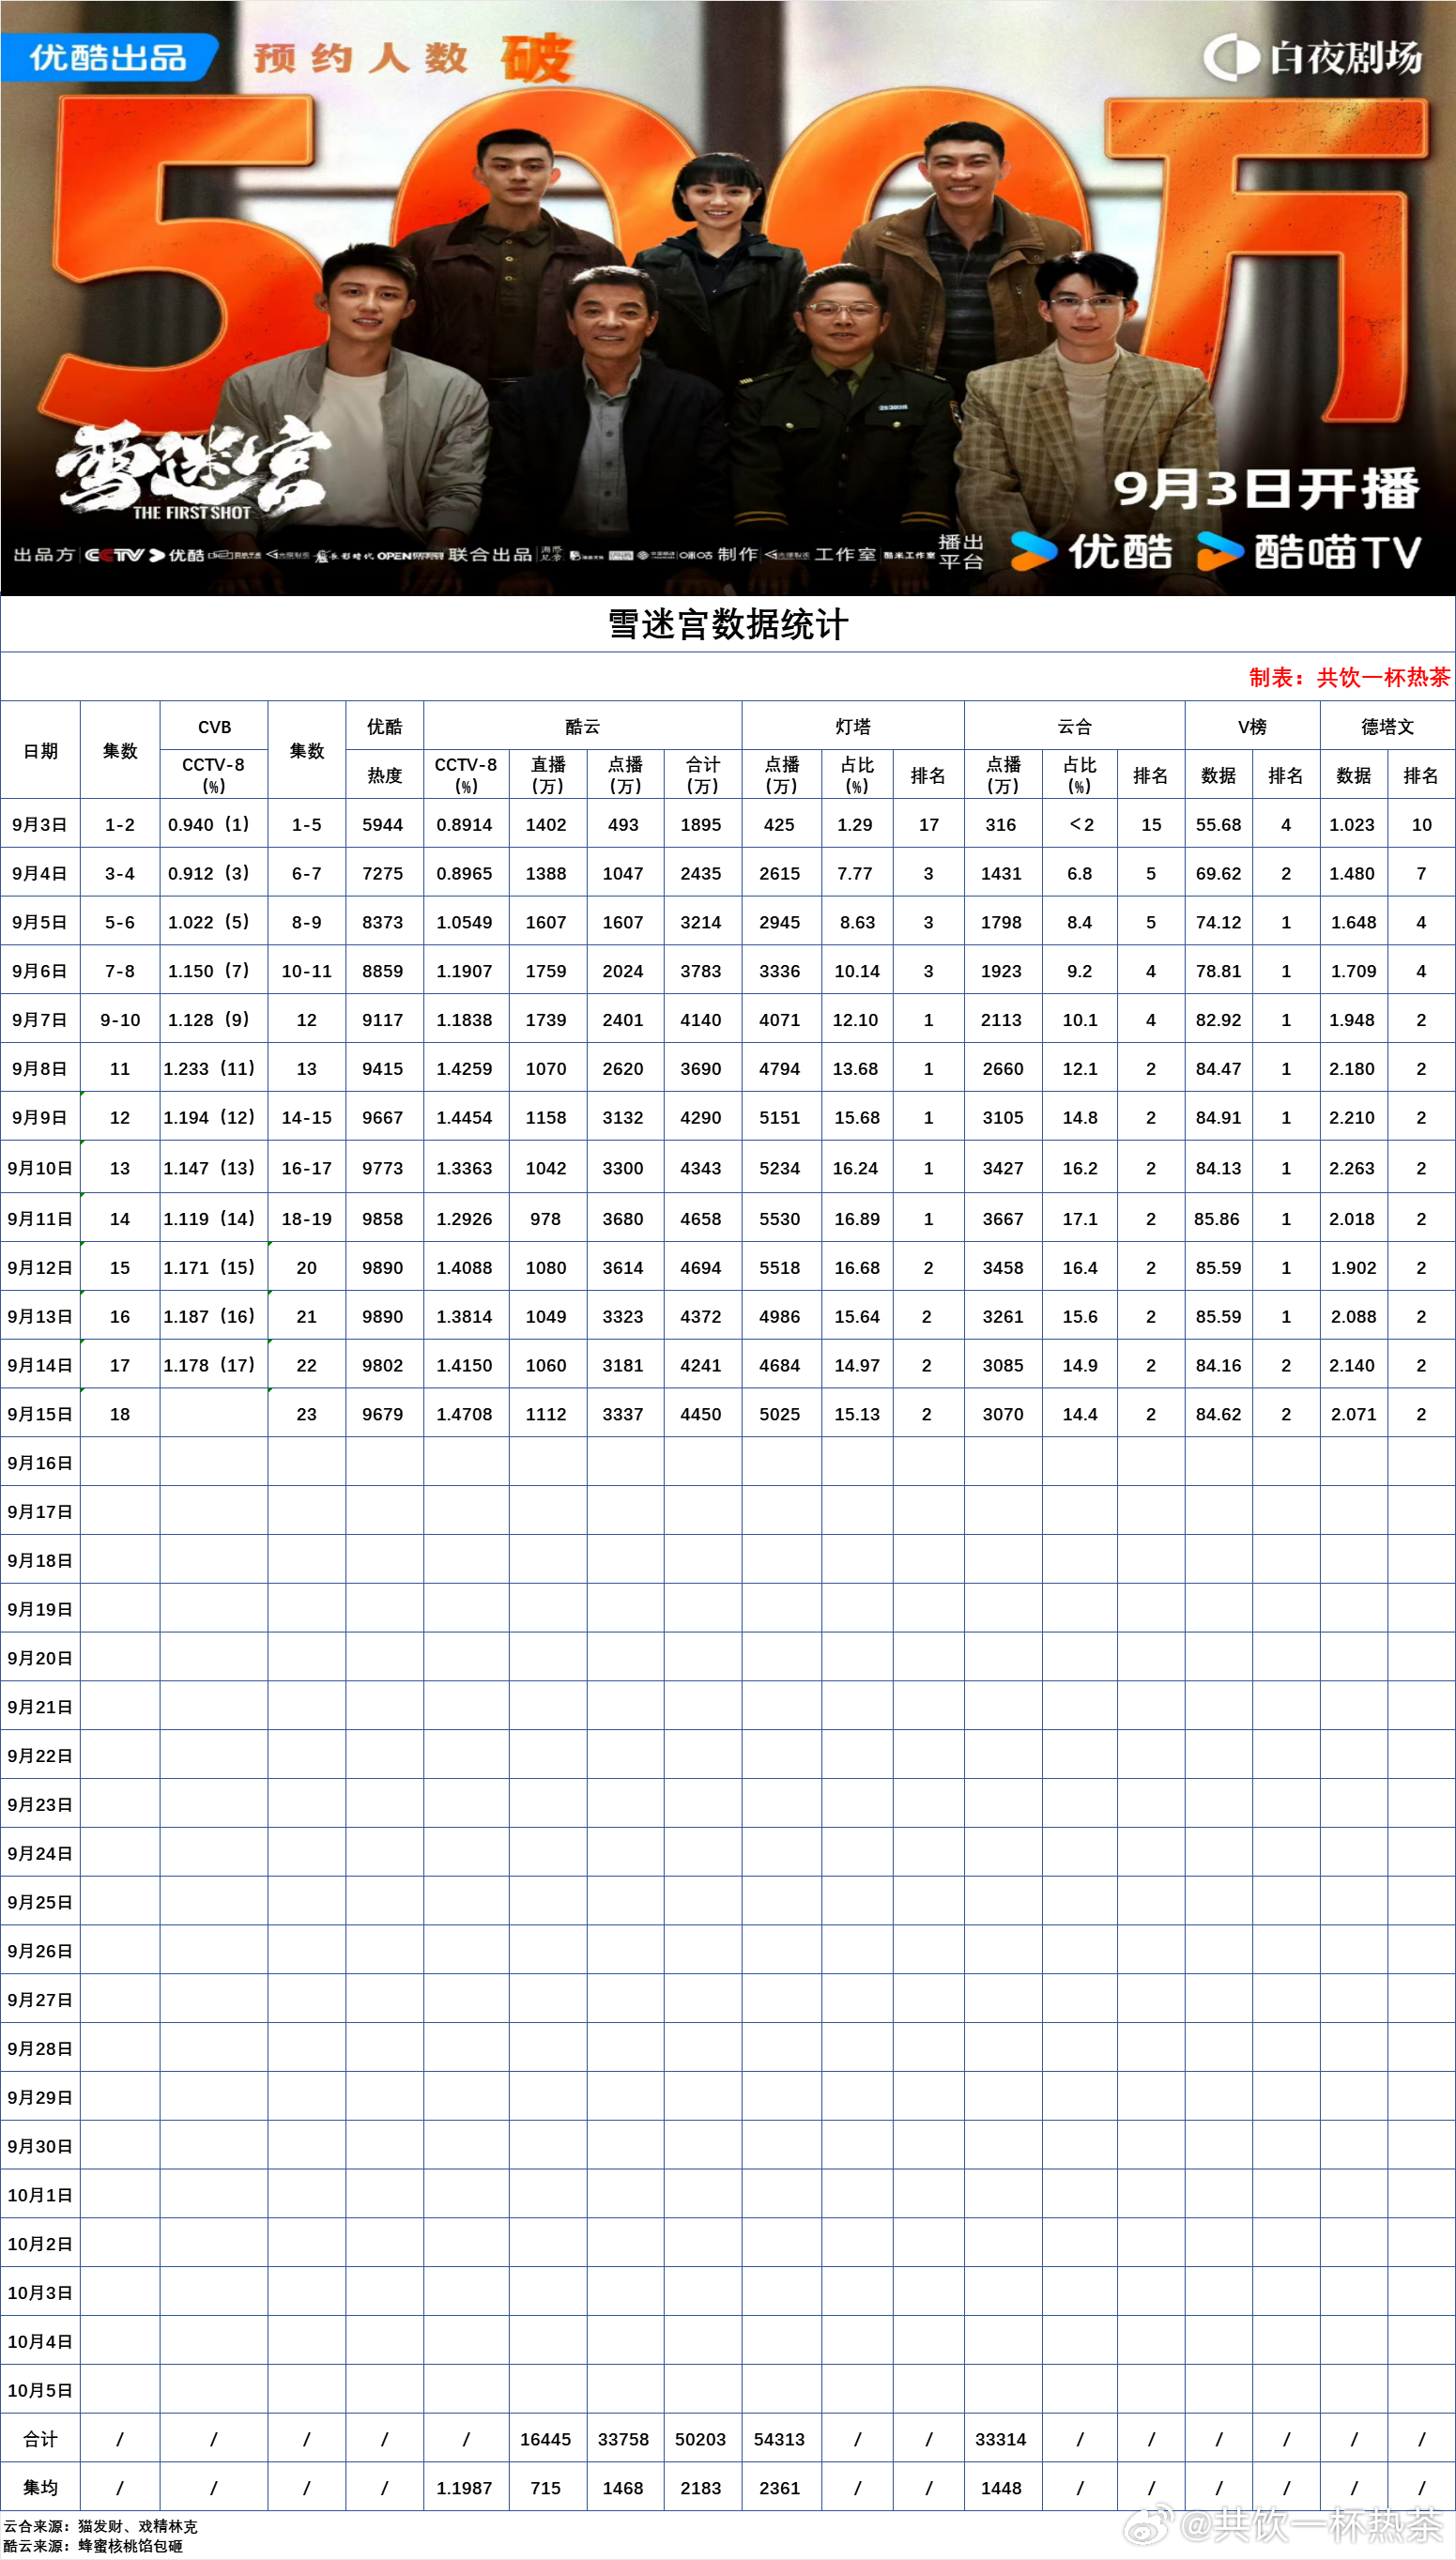
Task: Click the 2.263 德塔文 data cell
Action: pyautogui.click(x=1353, y=1168)
